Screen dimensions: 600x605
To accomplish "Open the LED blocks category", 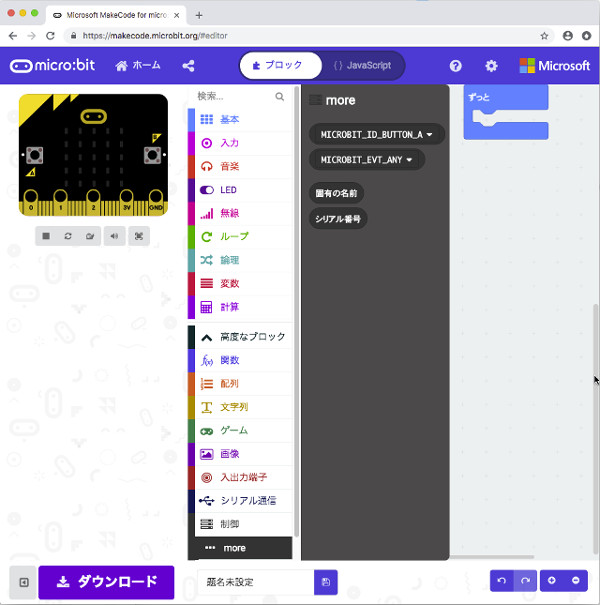I will pyautogui.click(x=241, y=190).
